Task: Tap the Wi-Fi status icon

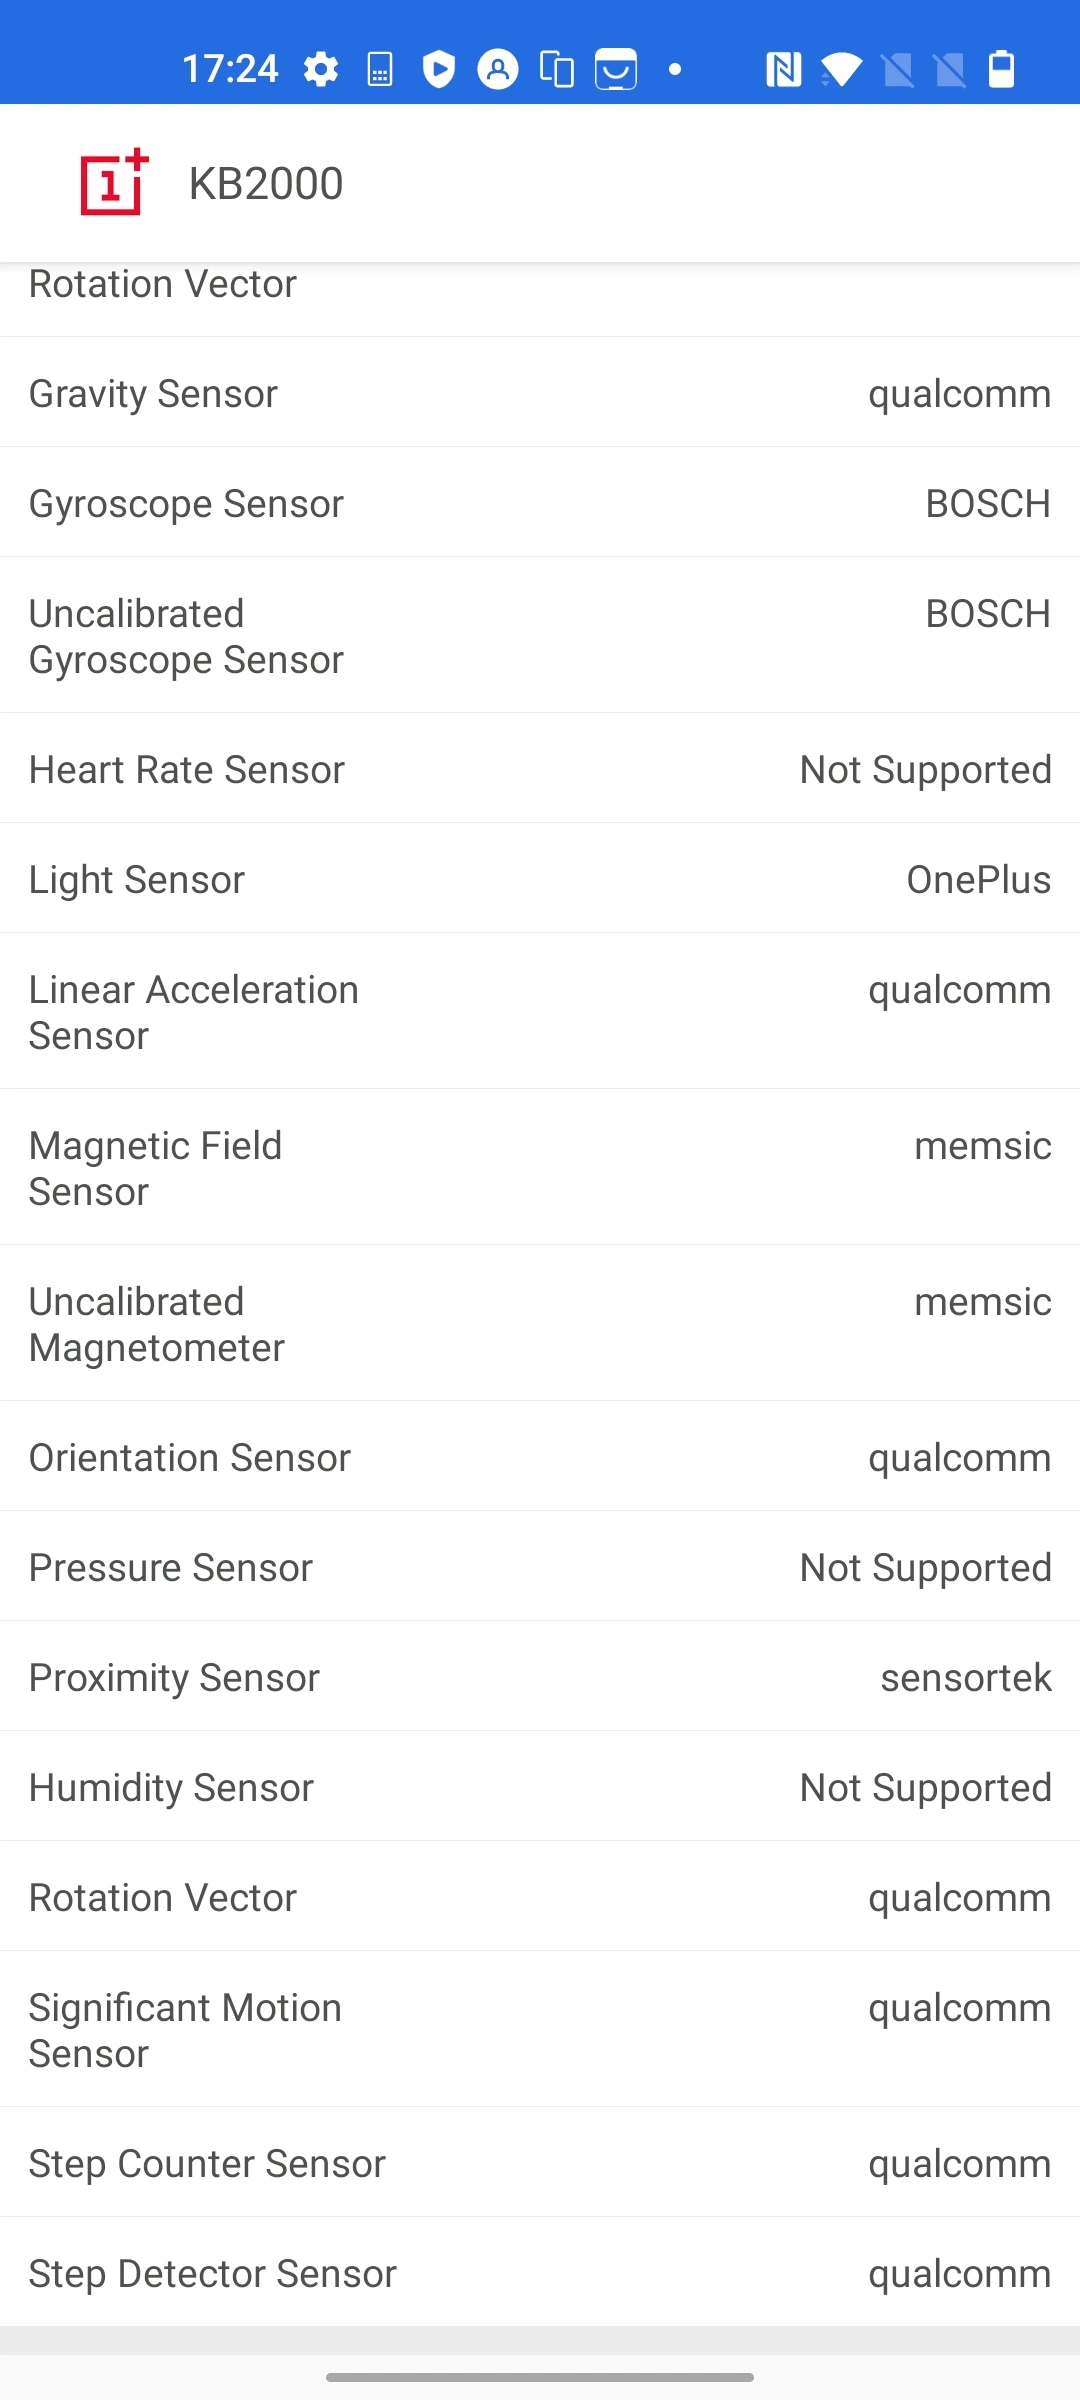Action: [x=841, y=70]
